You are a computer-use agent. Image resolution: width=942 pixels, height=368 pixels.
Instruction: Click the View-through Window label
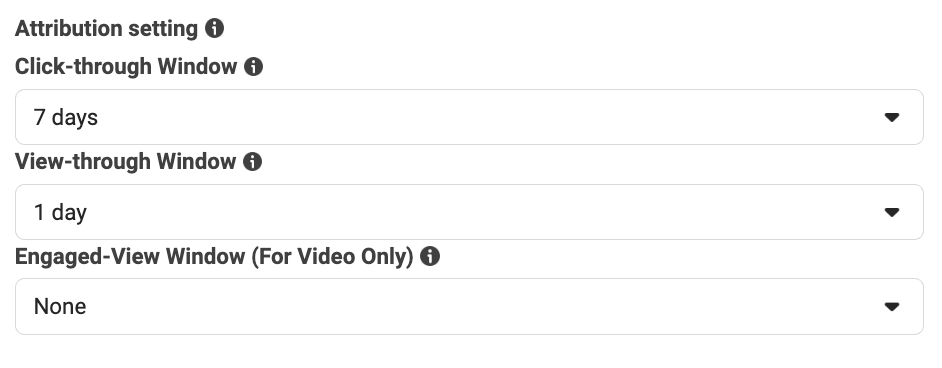(125, 161)
